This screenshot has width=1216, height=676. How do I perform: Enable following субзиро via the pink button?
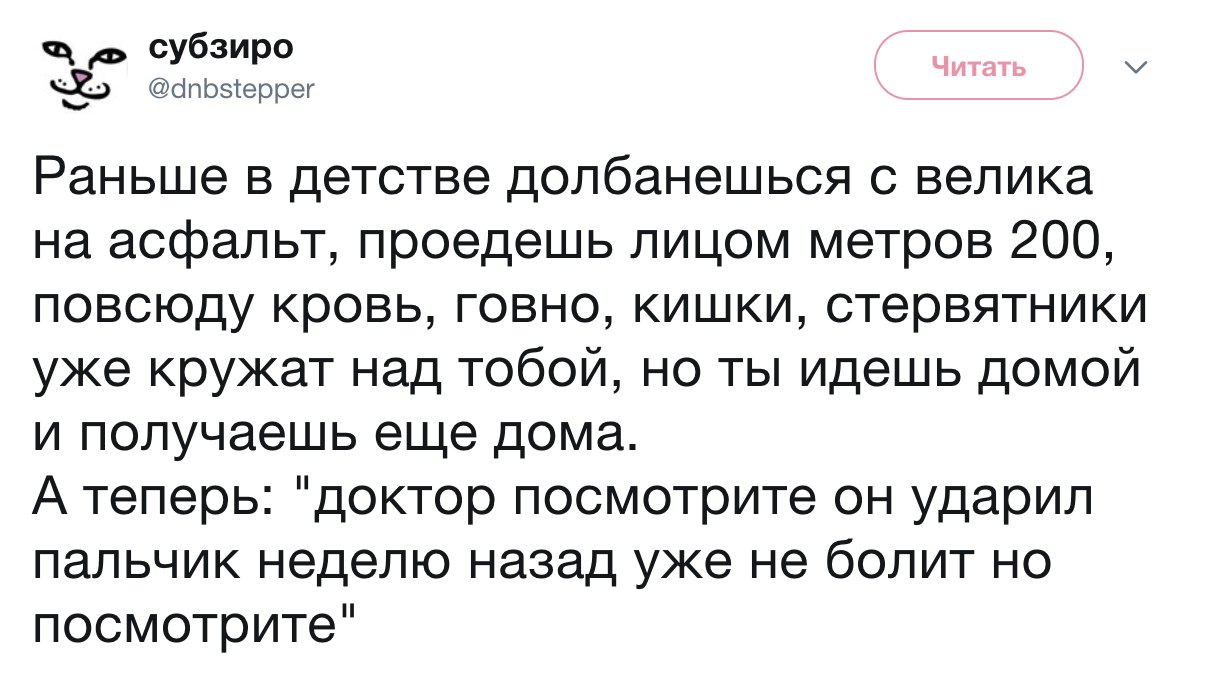pos(978,64)
